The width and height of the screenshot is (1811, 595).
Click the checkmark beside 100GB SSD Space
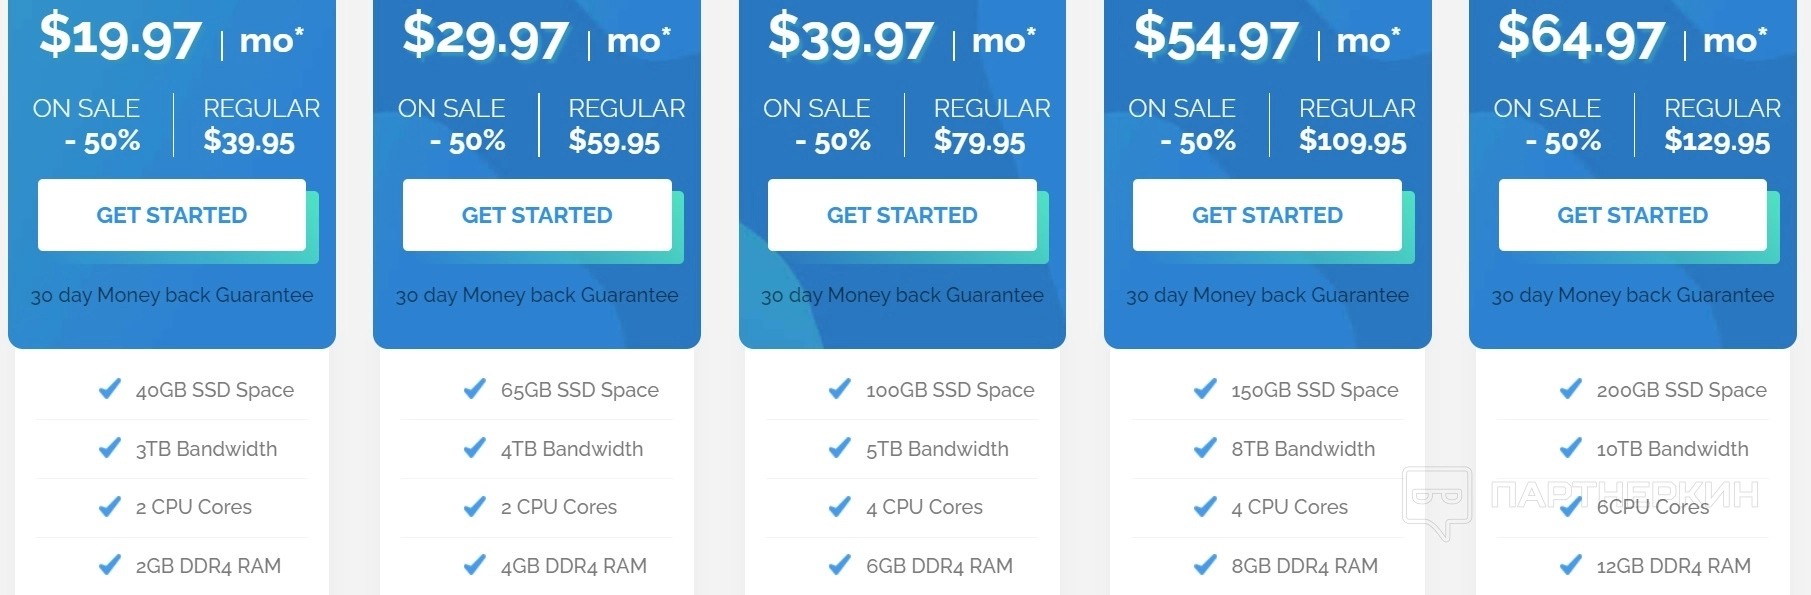(x=840, y=389)
